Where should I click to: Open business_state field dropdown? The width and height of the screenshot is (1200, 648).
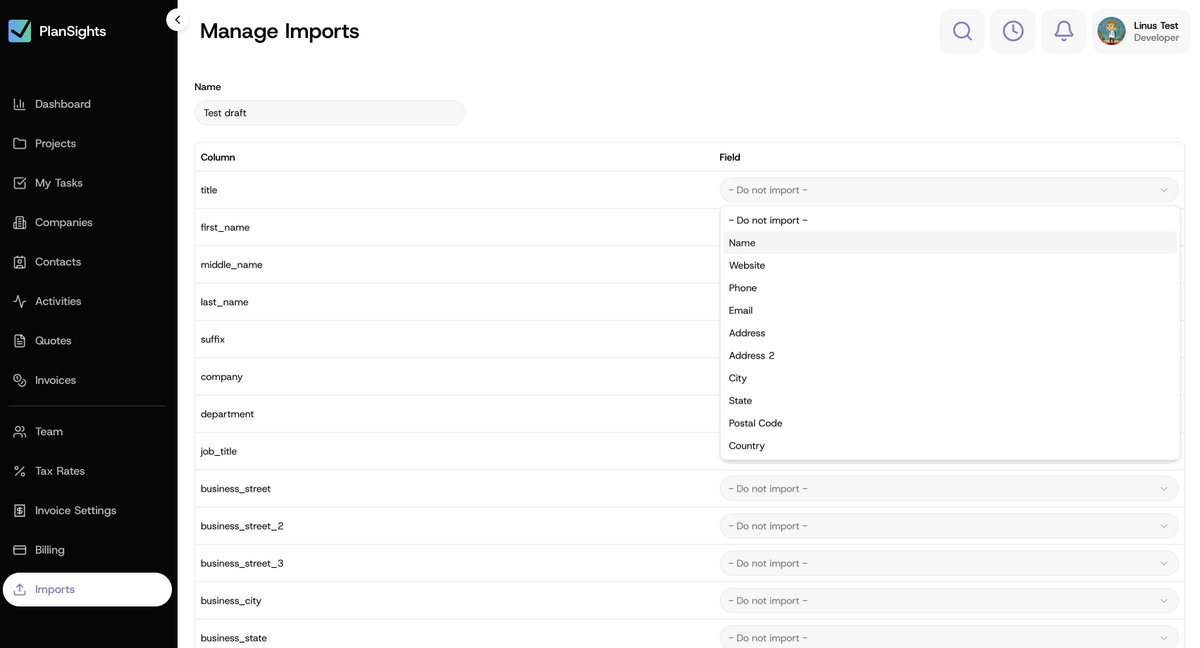tap(949, 638)
